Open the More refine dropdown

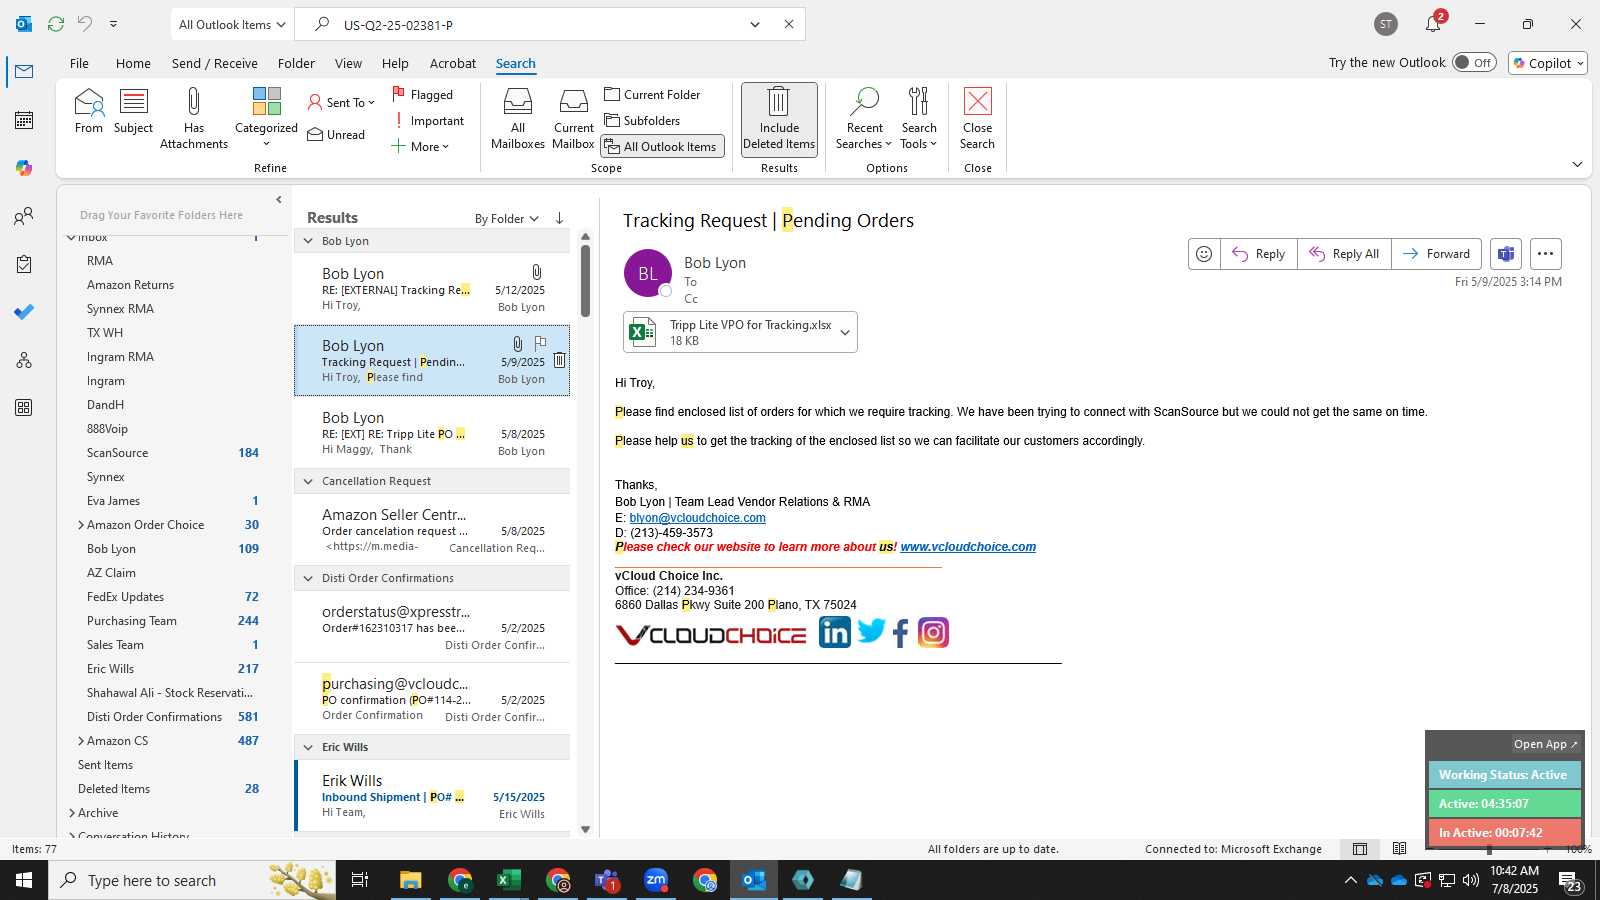[420, 147]
